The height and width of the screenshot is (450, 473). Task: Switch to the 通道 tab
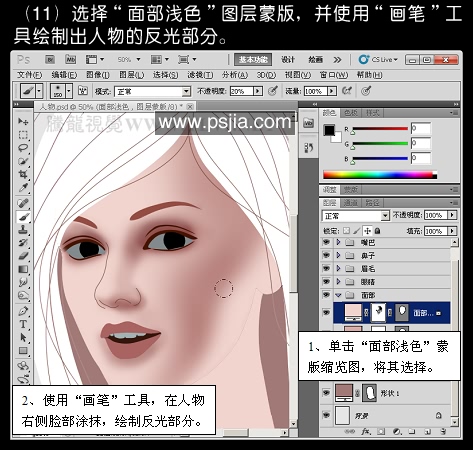350,203
